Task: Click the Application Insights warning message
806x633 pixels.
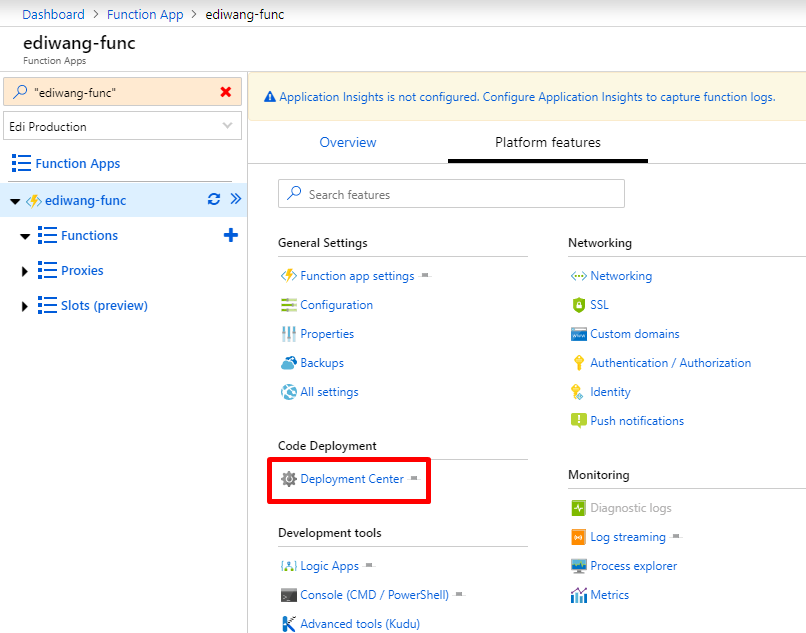Action: (527, 97)
